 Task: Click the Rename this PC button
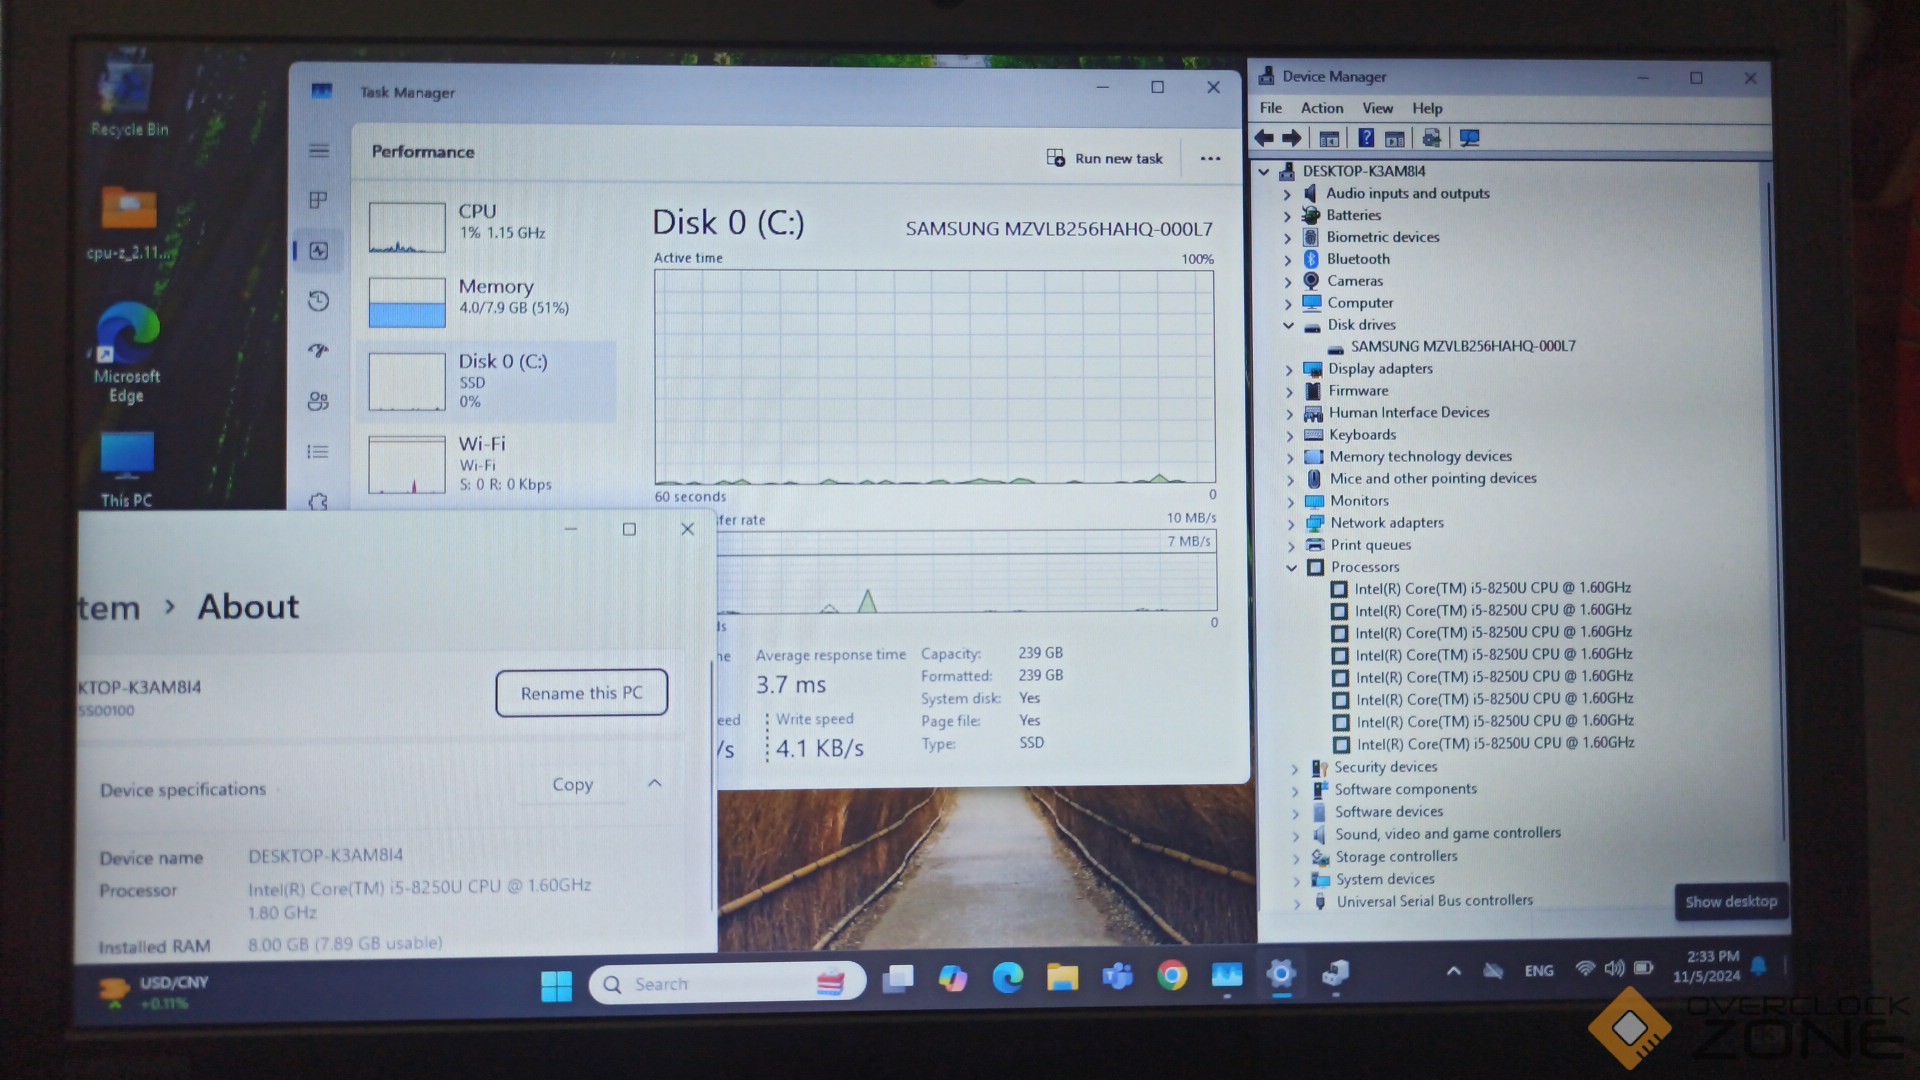[x=581, y=693]
